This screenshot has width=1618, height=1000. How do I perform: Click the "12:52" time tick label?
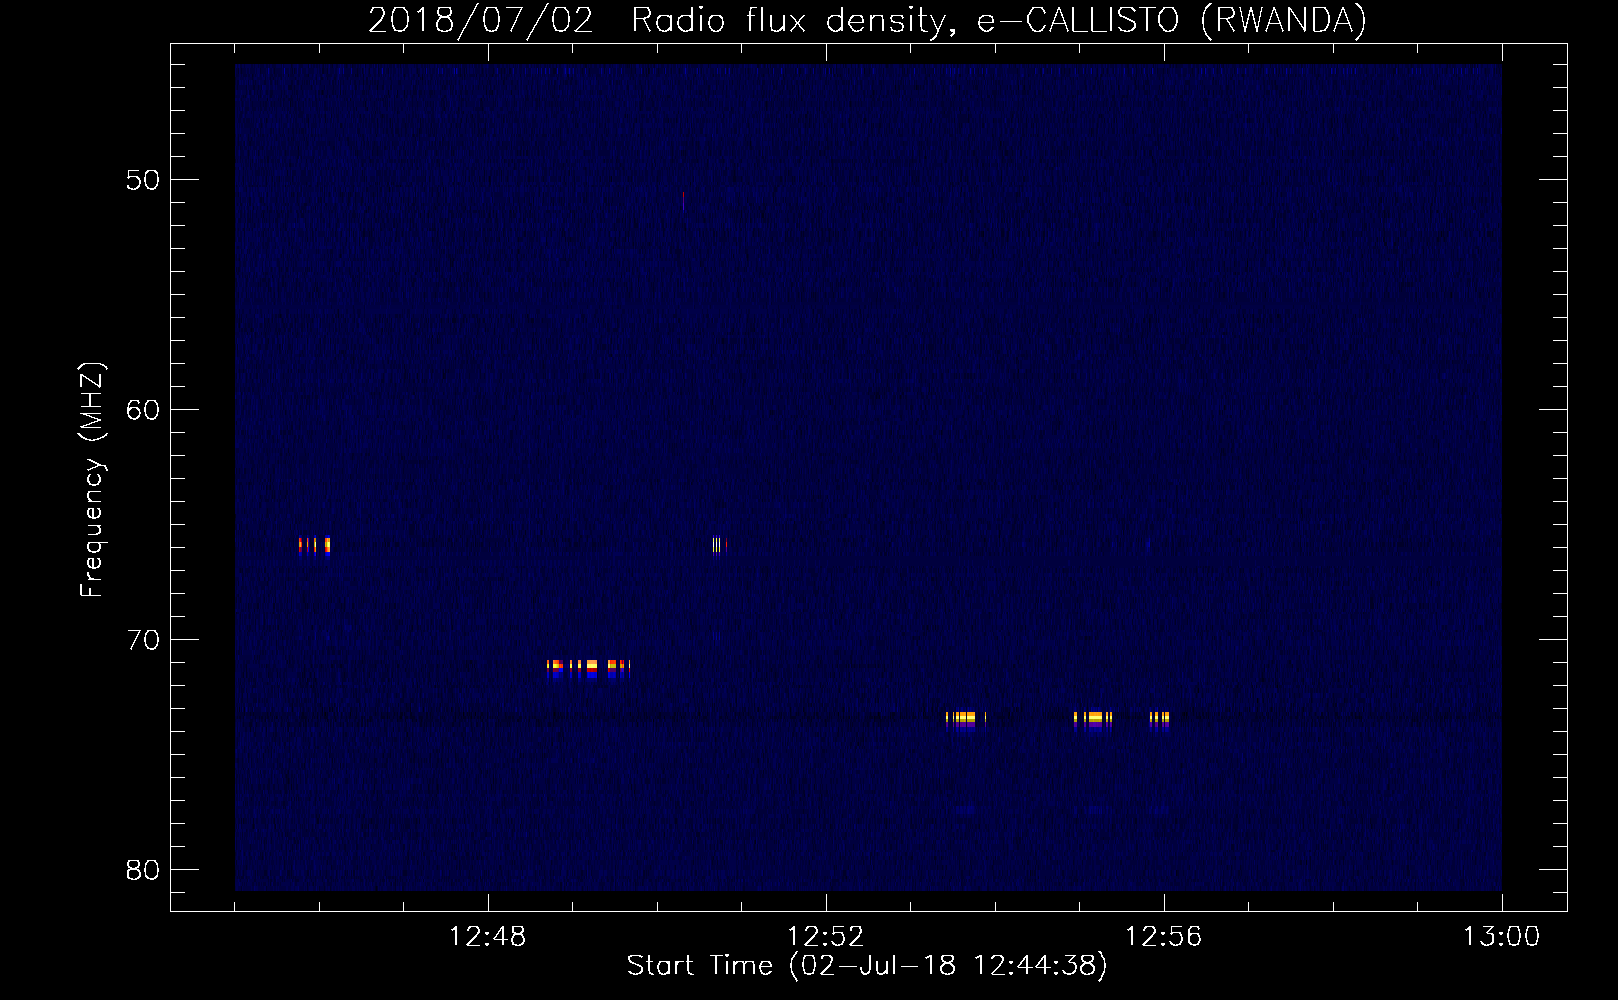pos(825,937)
